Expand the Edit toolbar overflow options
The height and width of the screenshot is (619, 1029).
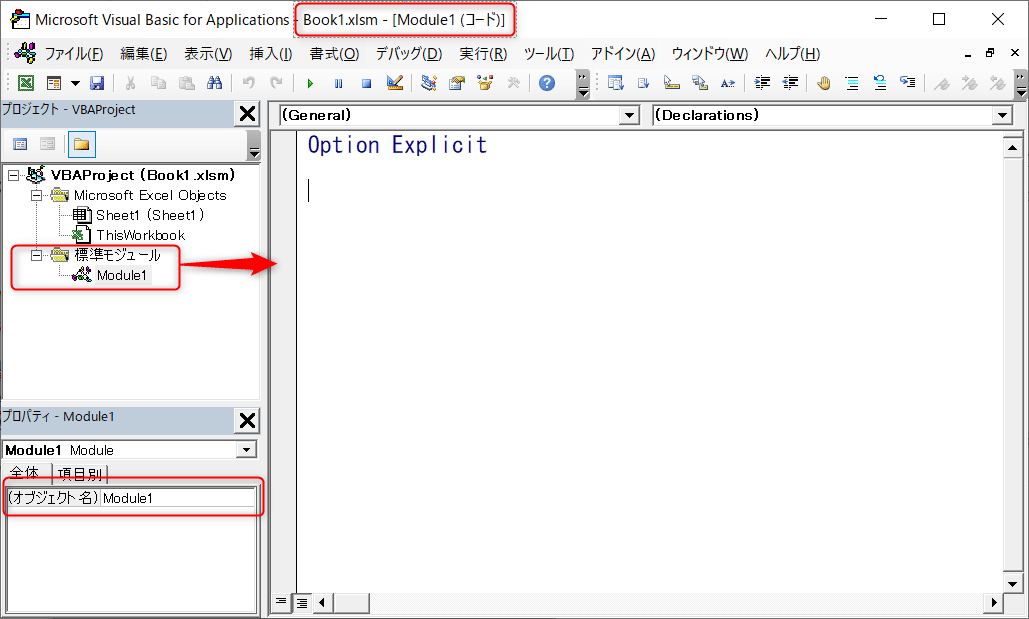[x=1020, y=83]
